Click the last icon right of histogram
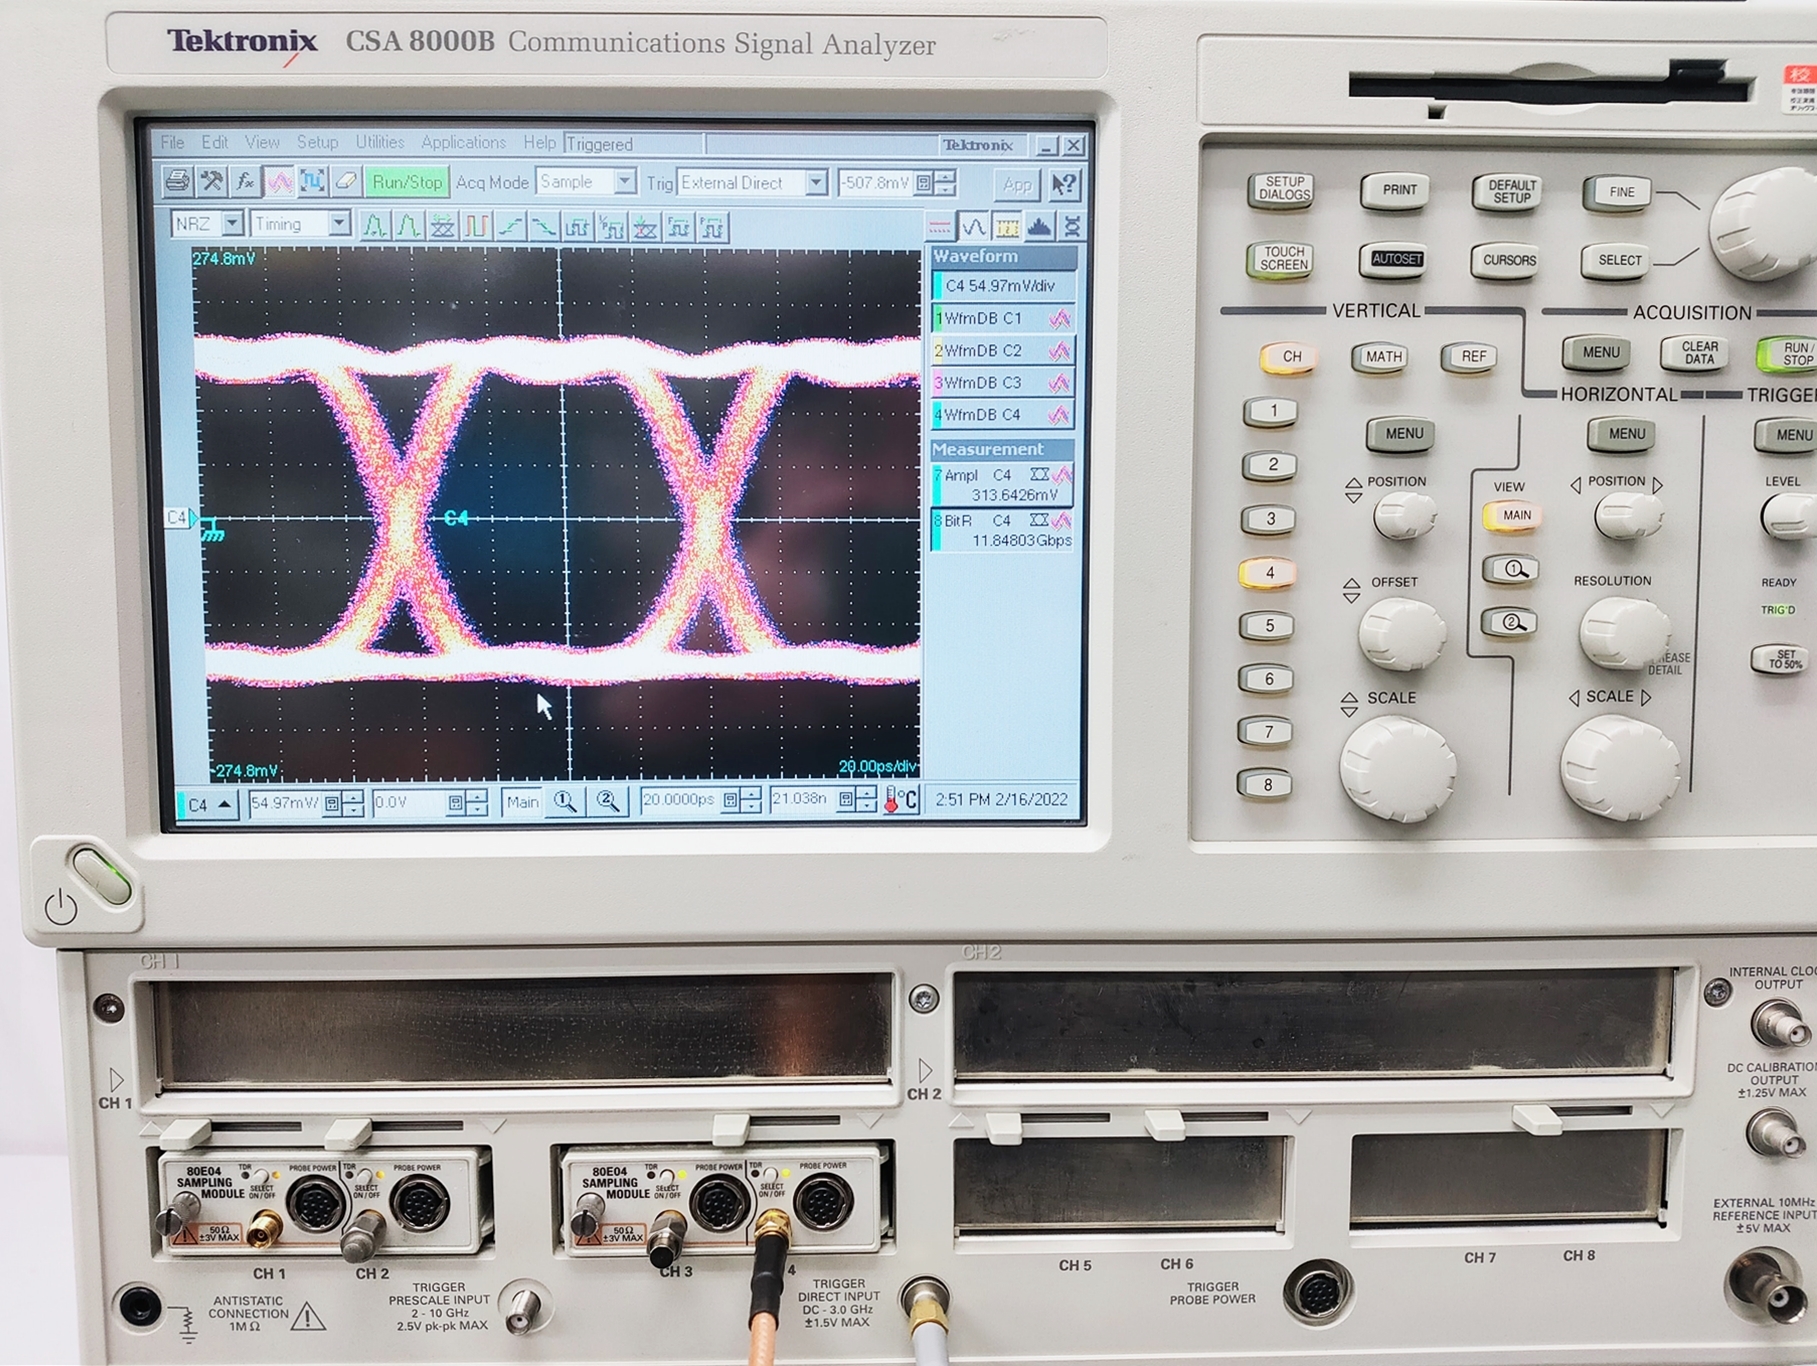Screen dimensions: 1817x1366 (x=1072, y=227)
